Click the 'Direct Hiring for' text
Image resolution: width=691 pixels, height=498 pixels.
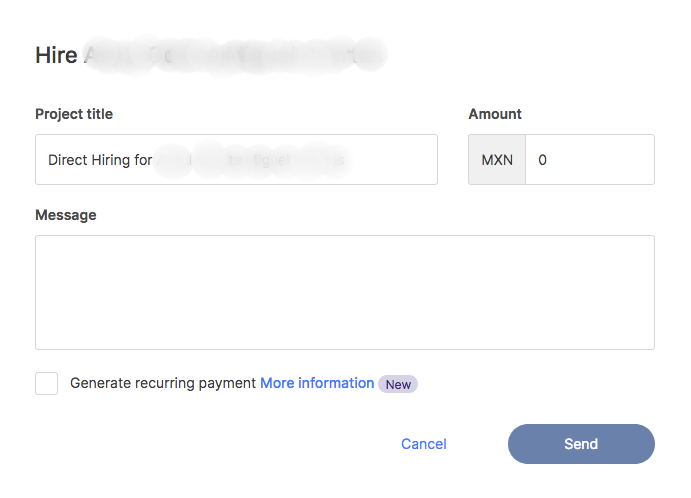[x=100, y=160]
